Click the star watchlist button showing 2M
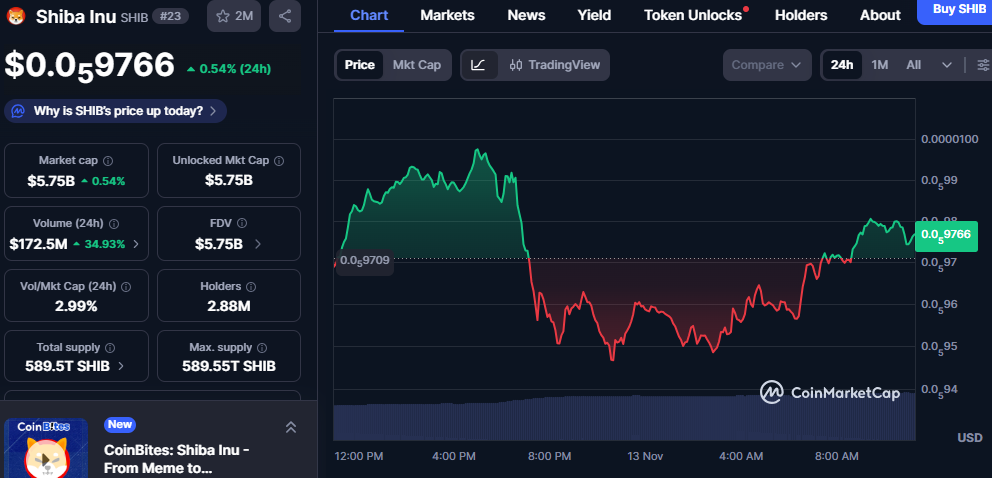The image size is (992, 478). (233, 16)
